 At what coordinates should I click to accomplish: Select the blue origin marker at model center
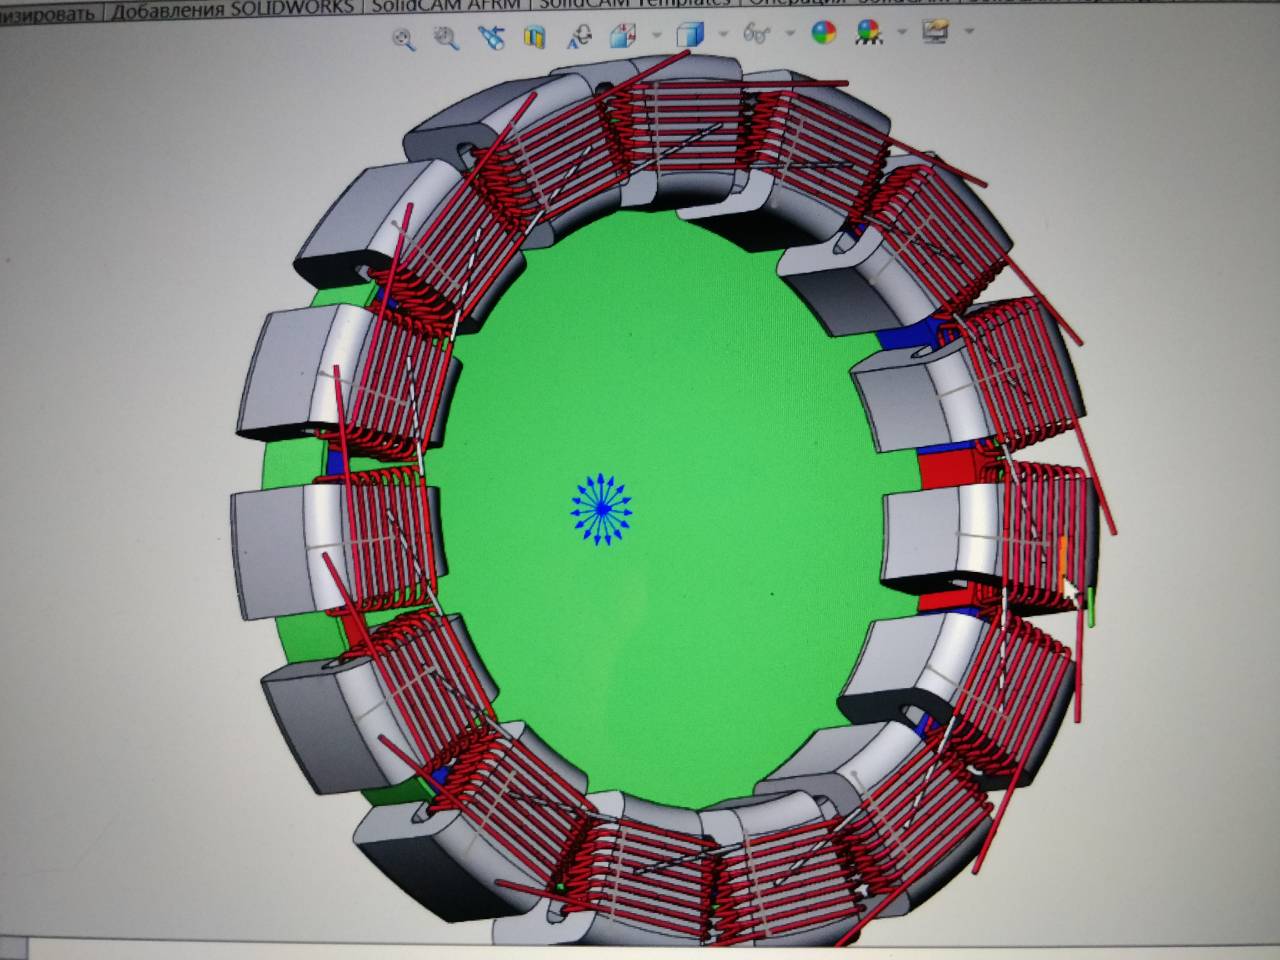click(x=601, y=509)
